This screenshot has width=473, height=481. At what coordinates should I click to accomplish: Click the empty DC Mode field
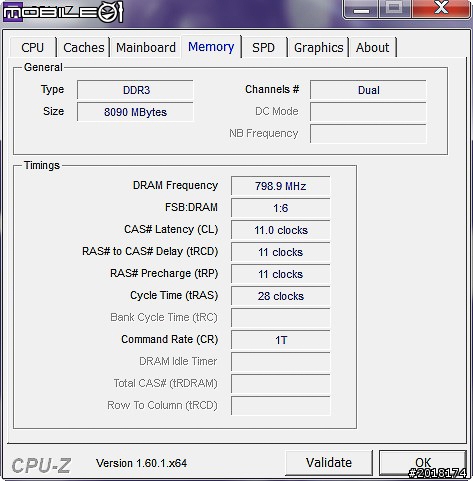tap(368, 112)
